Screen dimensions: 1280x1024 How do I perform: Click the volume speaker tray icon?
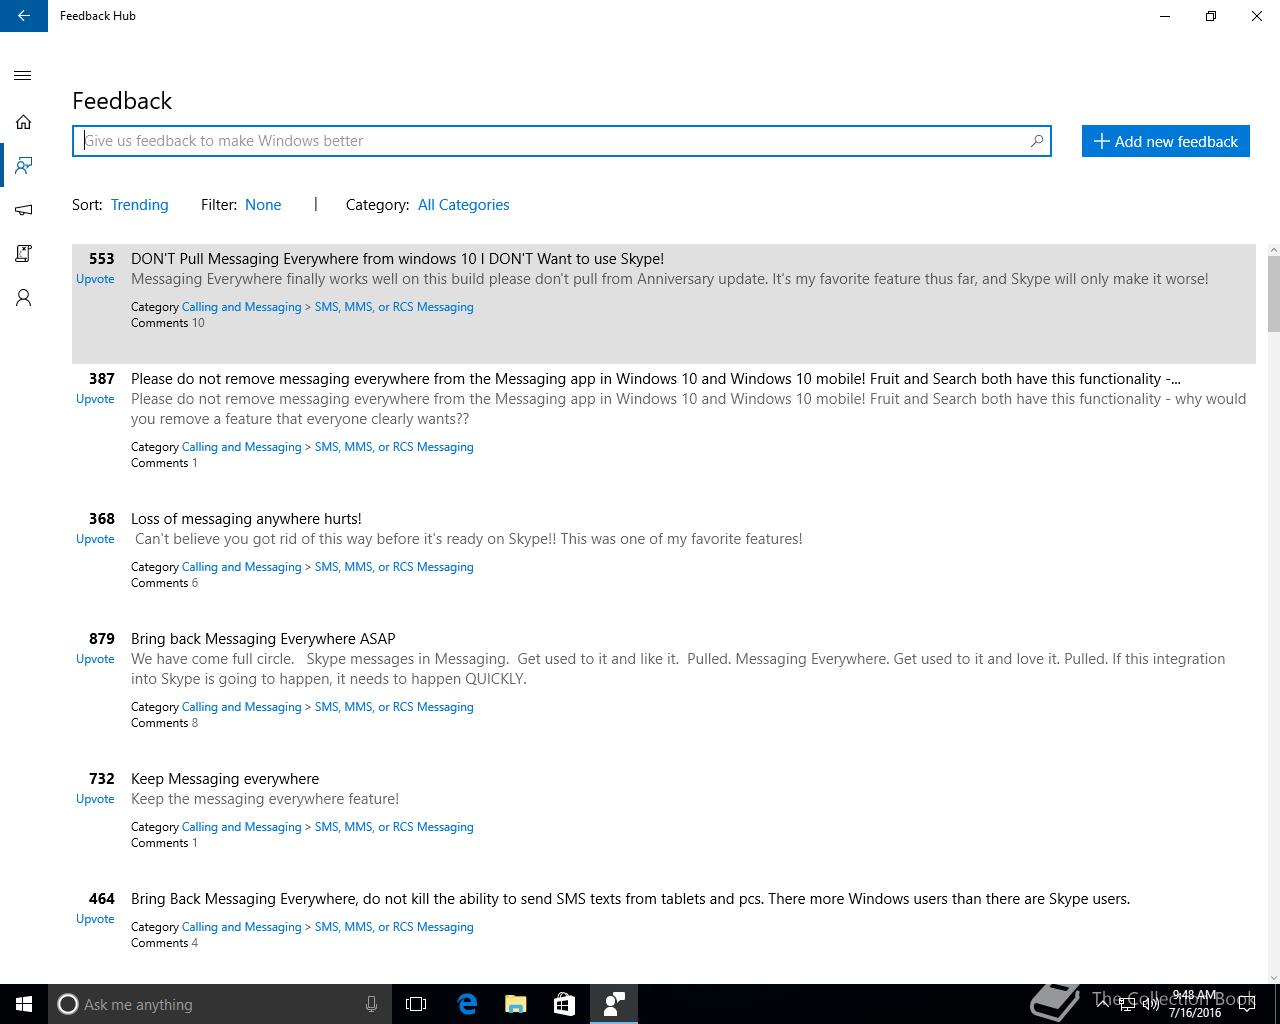[x=1150, y=1004]
